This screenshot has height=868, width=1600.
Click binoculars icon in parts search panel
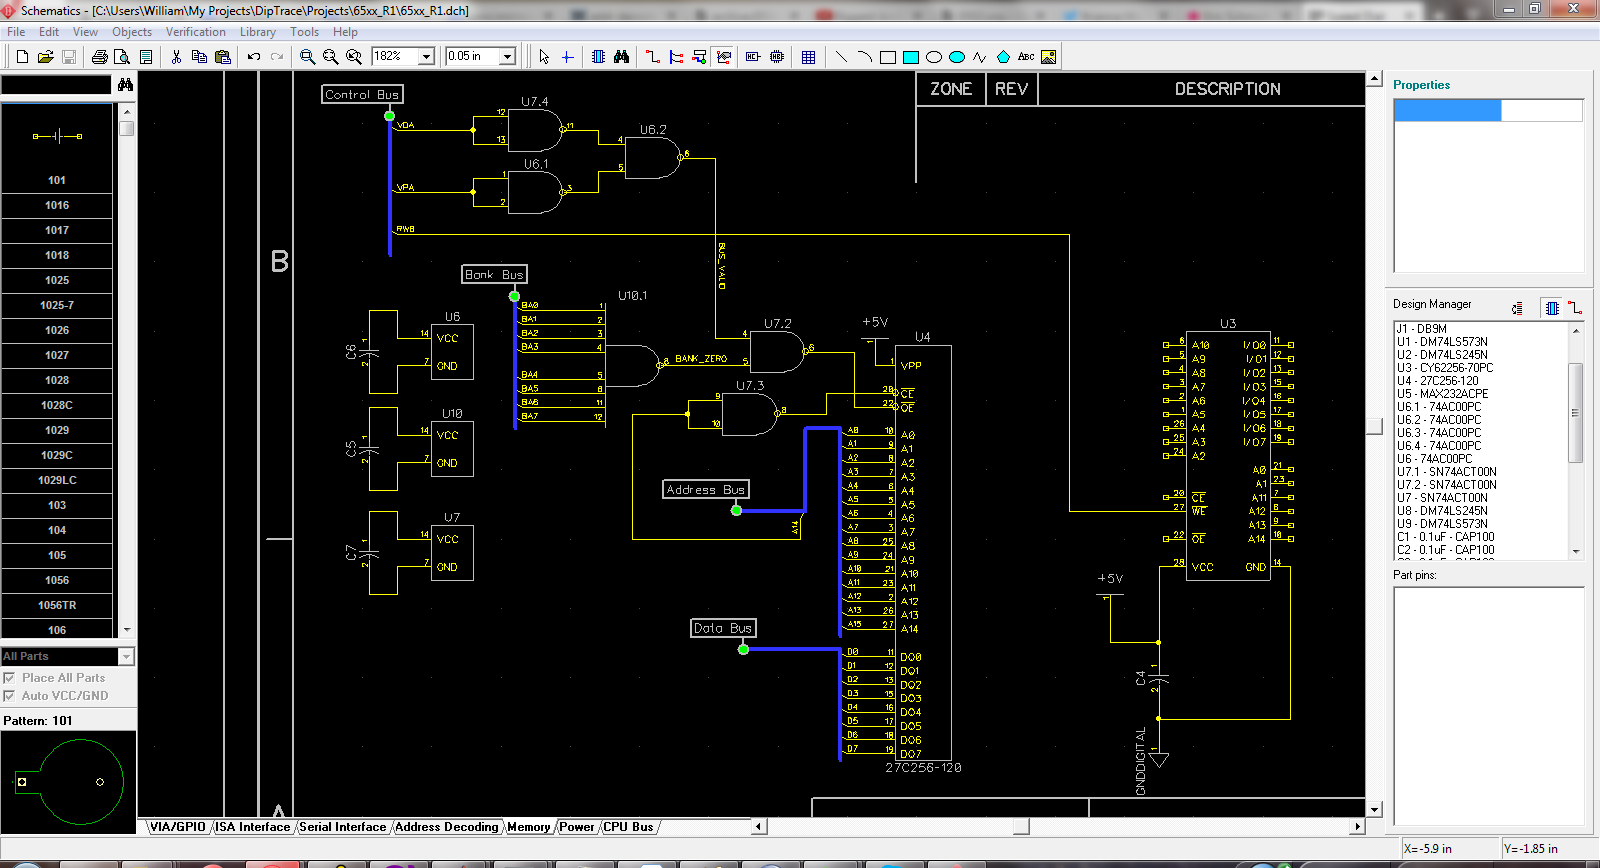[125, 85]
